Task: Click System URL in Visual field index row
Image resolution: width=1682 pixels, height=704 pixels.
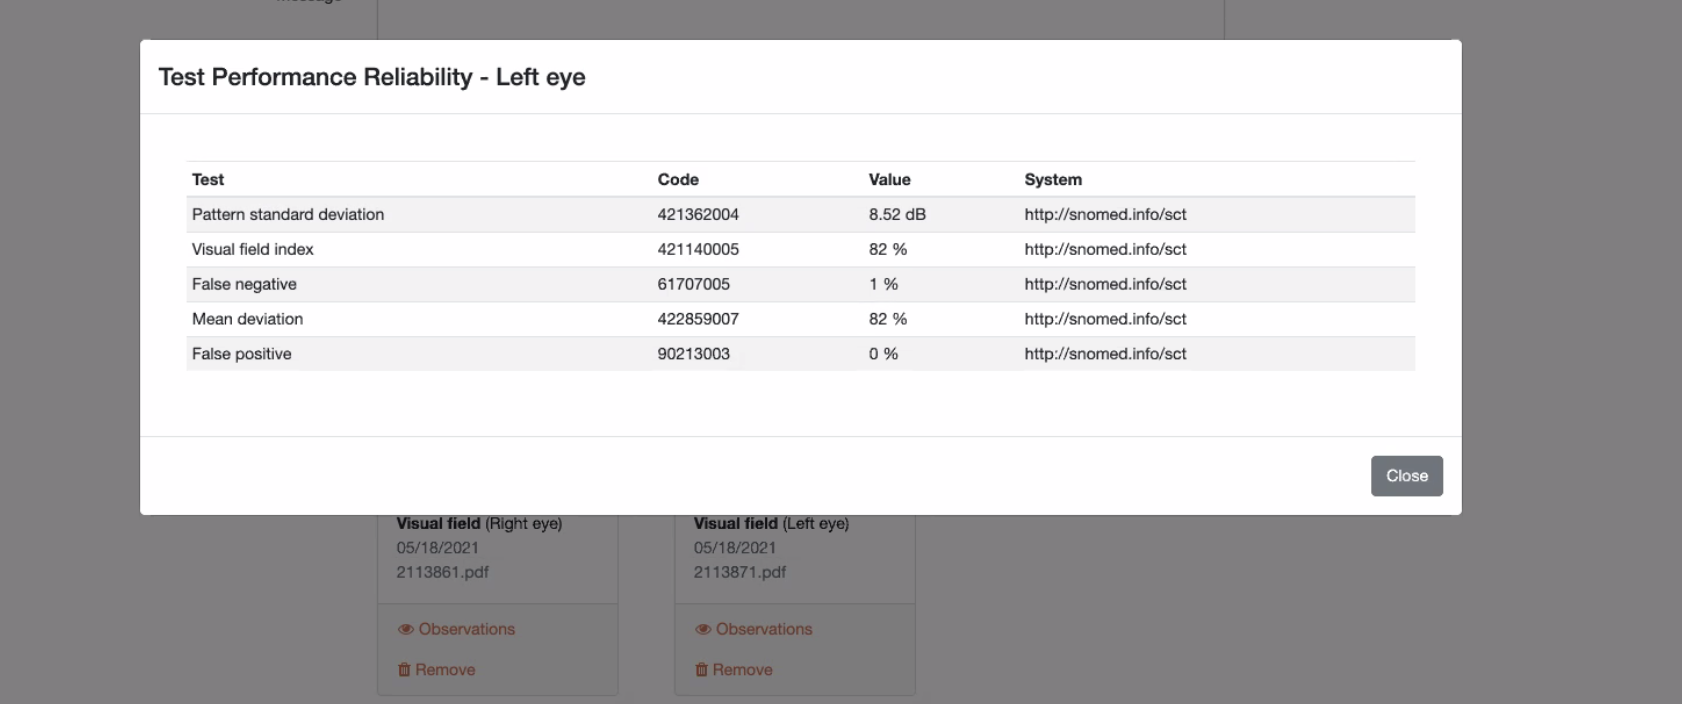Action: point(1105,249)
